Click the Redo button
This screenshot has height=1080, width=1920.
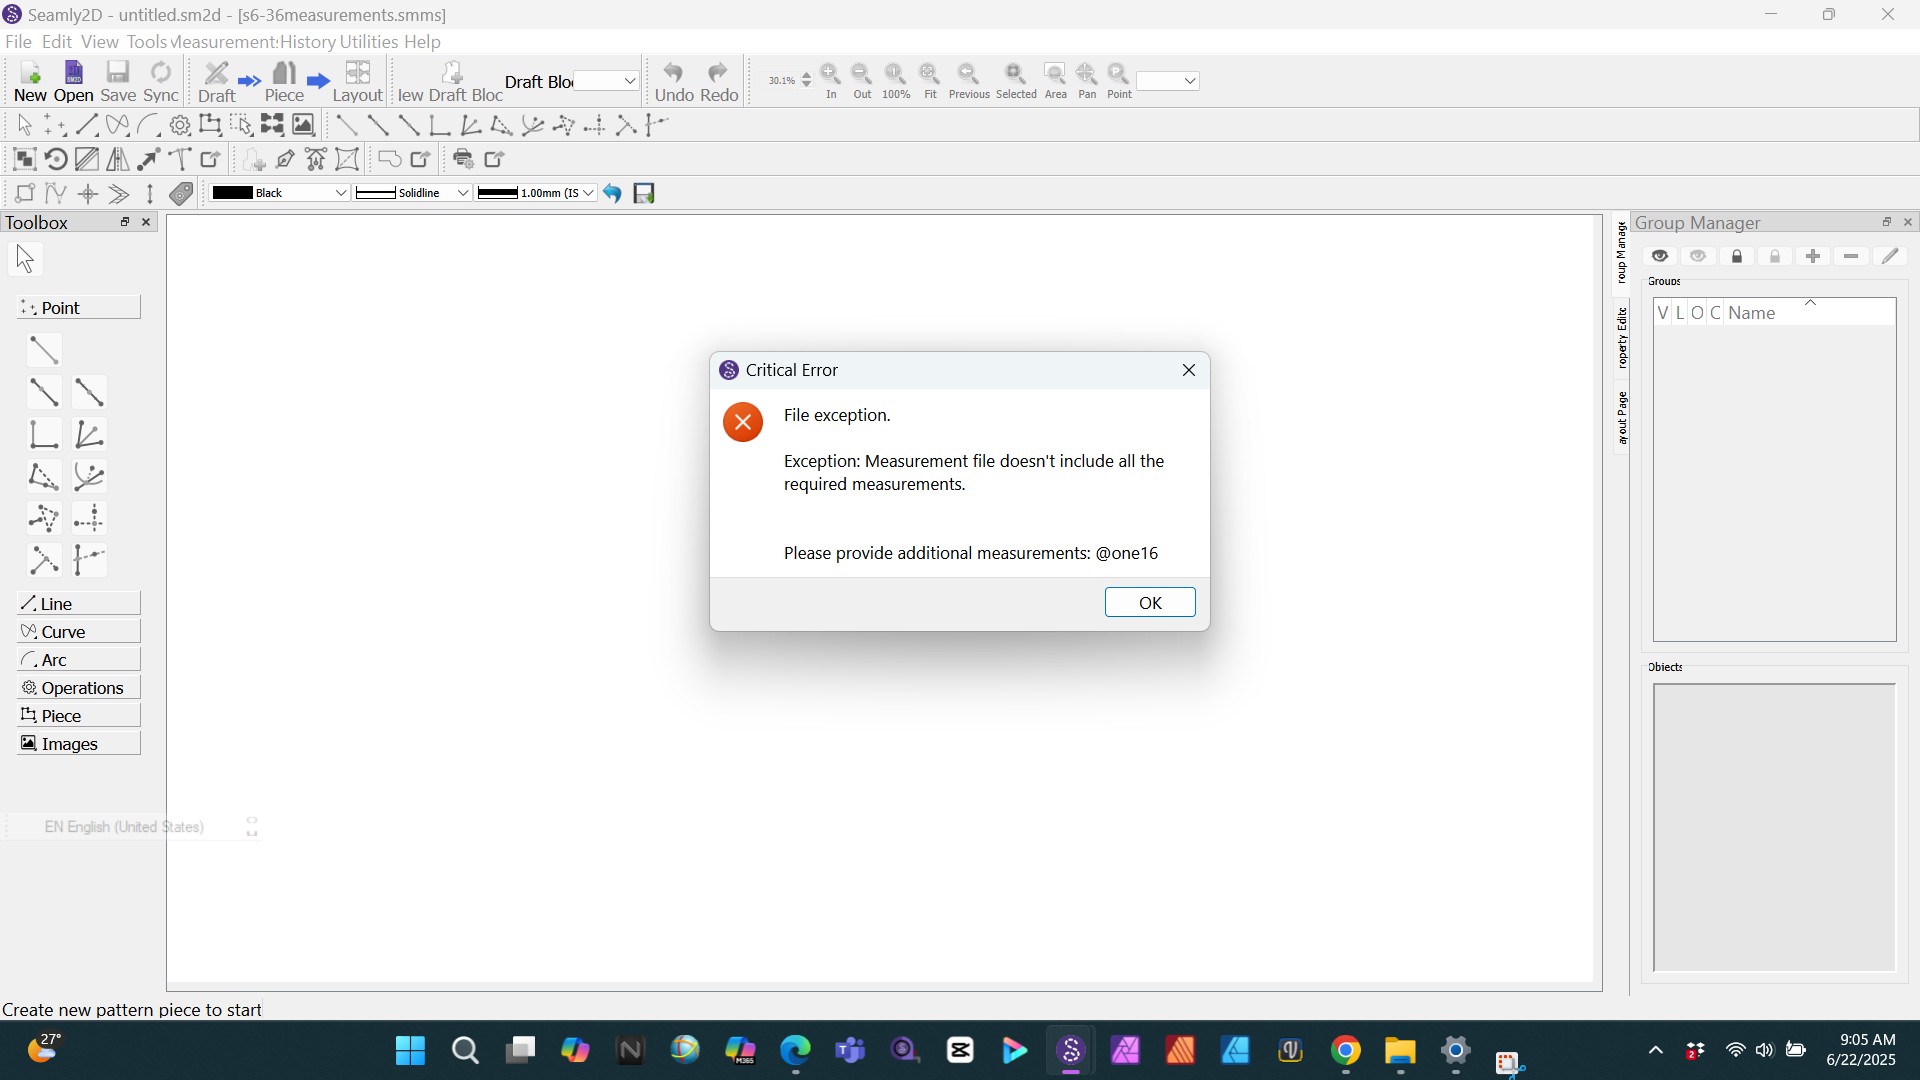[719, 81]
